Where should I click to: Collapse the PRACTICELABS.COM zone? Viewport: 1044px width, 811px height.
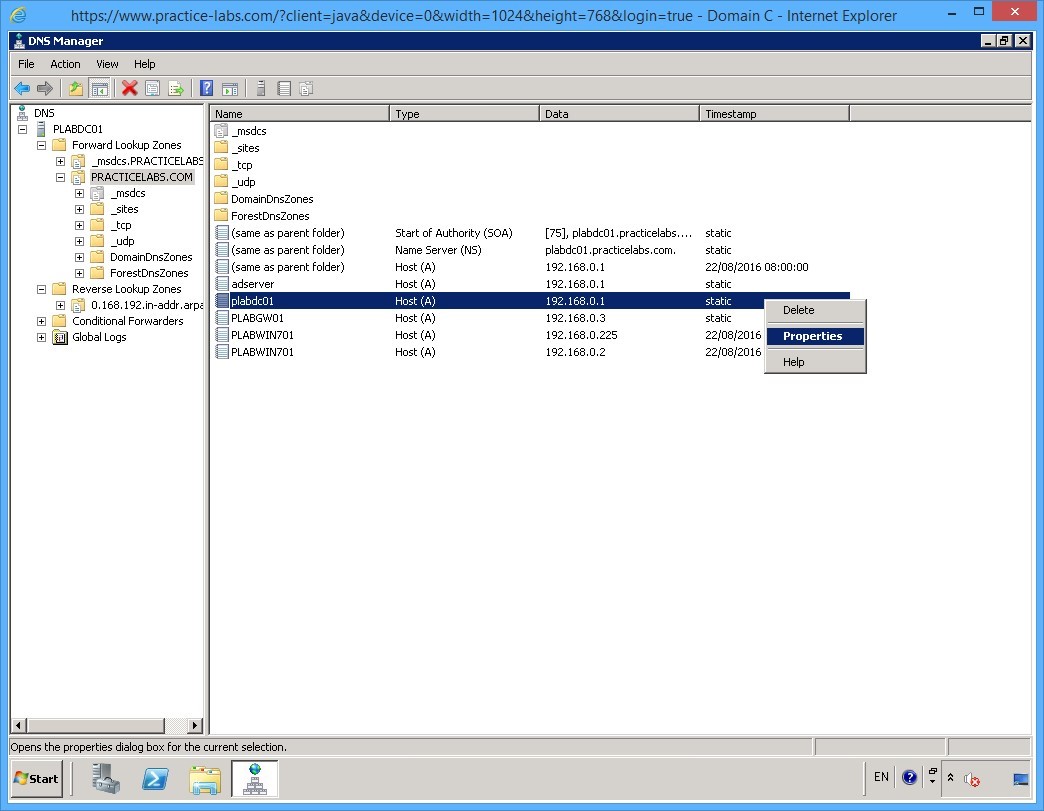point(60,177)
